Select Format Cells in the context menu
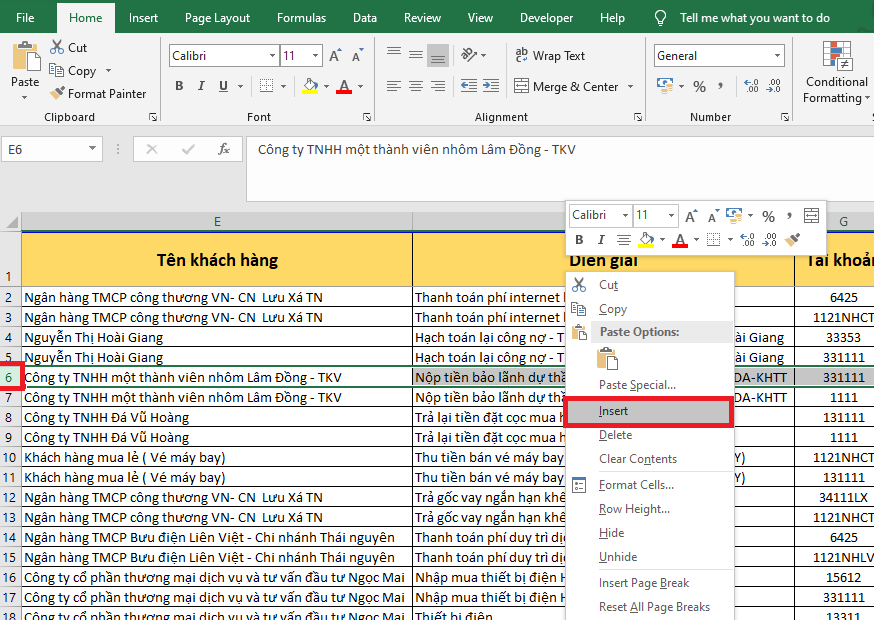The height and width of the screenshot is (620, 874). 637,485
